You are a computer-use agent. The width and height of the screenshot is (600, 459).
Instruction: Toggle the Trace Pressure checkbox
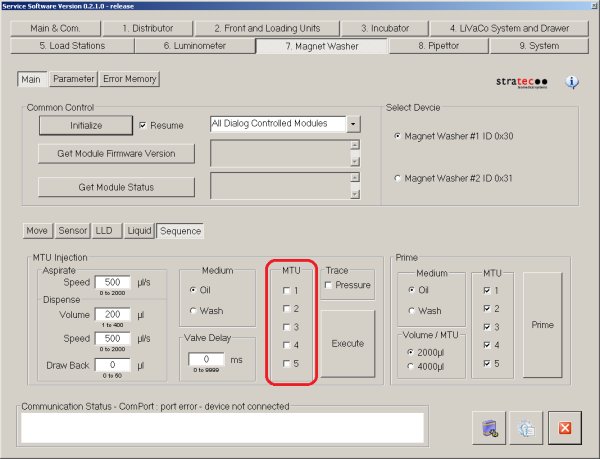pyautogui.click(x=329, y=285)
